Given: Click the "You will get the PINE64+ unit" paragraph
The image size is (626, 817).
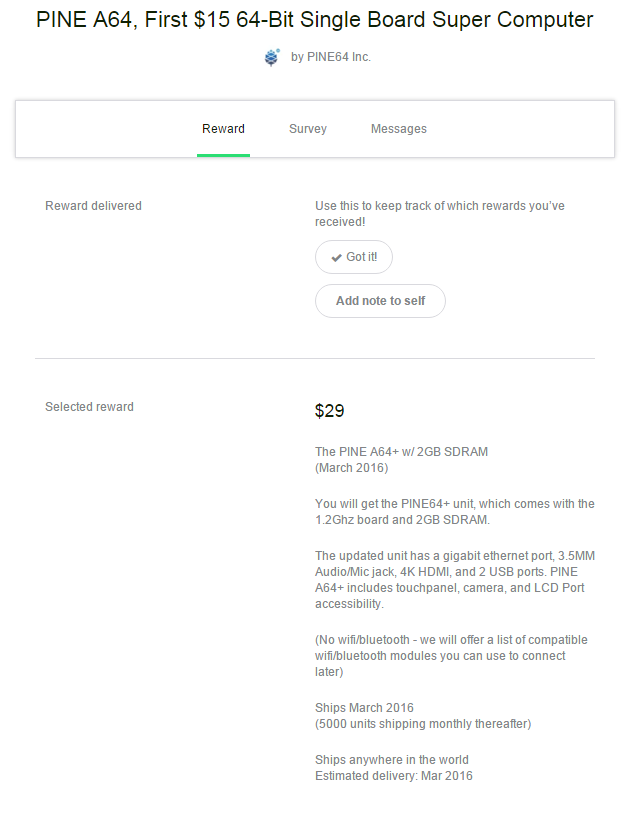Looking at the screenshot, I should coord(454,511).
